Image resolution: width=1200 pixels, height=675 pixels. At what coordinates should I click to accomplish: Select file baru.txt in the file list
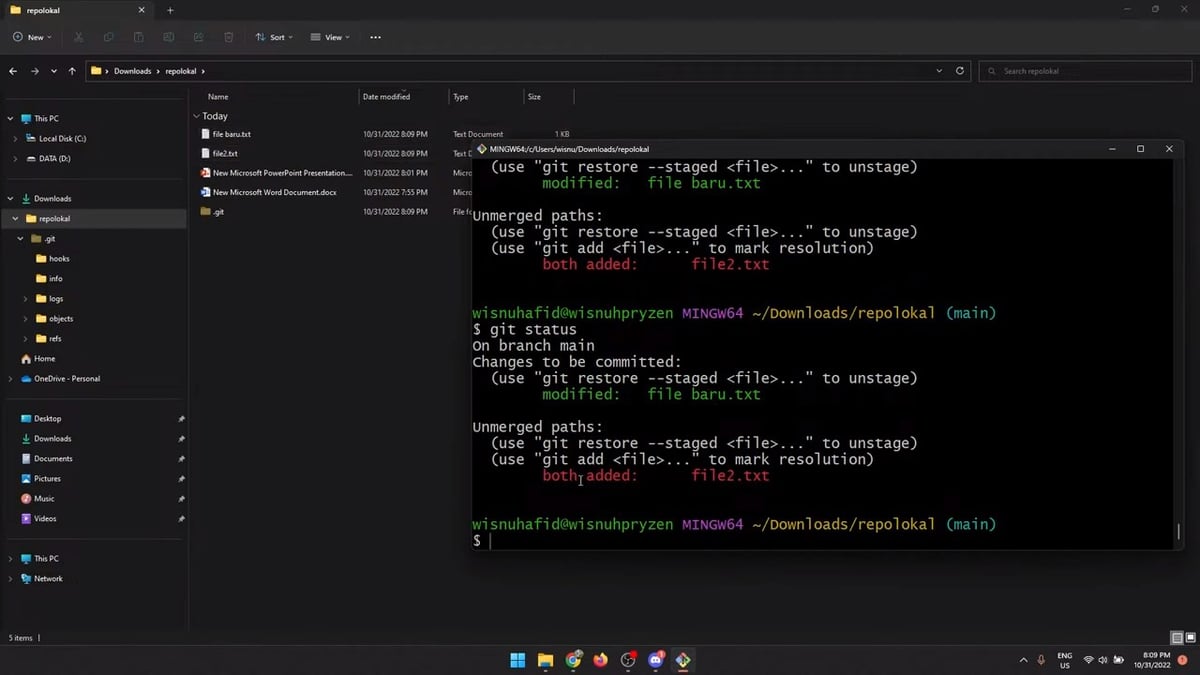pyautogui.click(x=231, y=134)
